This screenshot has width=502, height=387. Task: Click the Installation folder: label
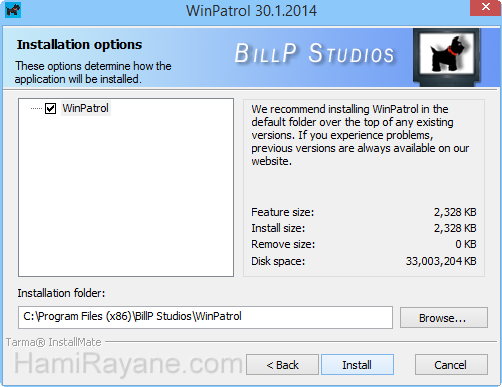coord(61,293)
